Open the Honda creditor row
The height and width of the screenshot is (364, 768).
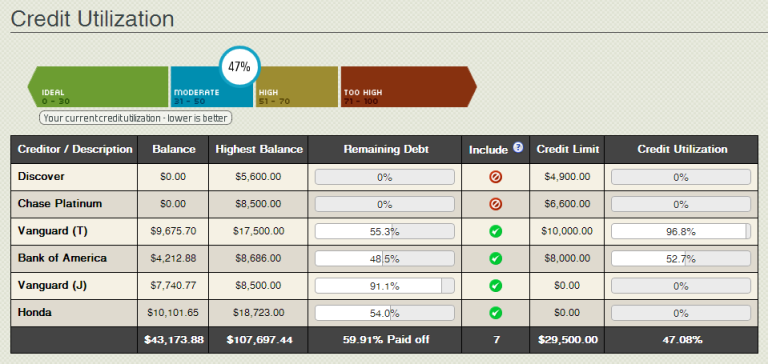(384, 313)
